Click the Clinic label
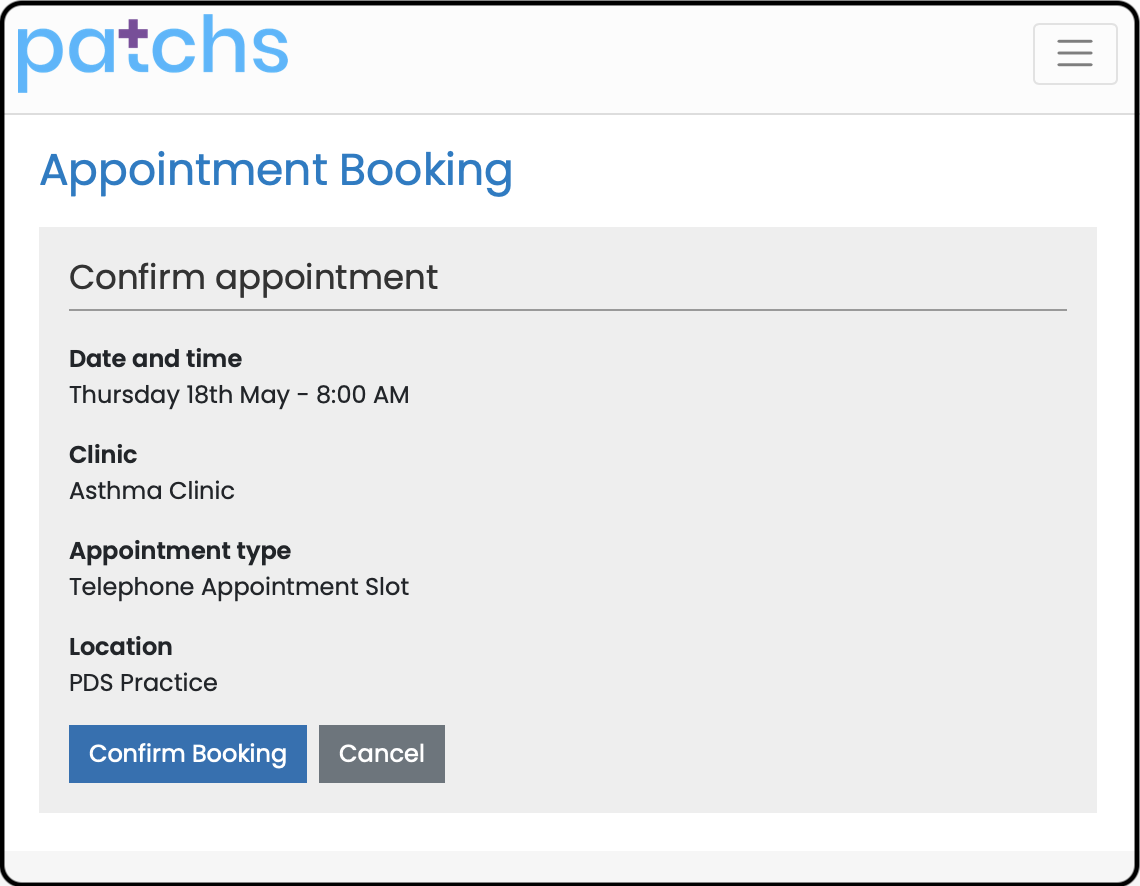 point(103,454)
